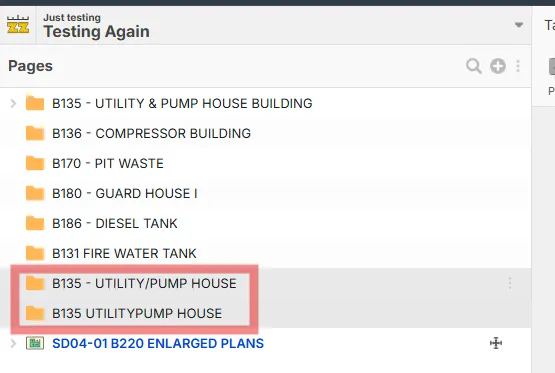Click the yellow ZZ project logo
The image size is (555, 373).
tap(18, 25)
